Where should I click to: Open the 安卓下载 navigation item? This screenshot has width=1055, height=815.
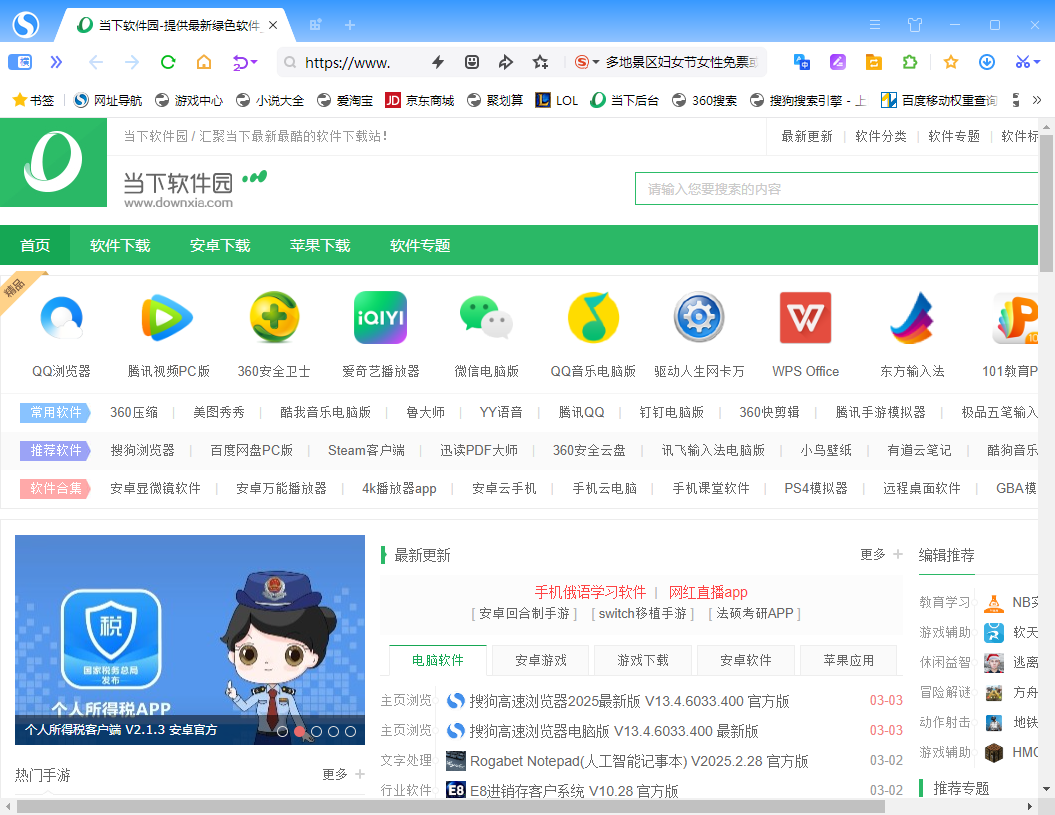(x=220, y=245)
